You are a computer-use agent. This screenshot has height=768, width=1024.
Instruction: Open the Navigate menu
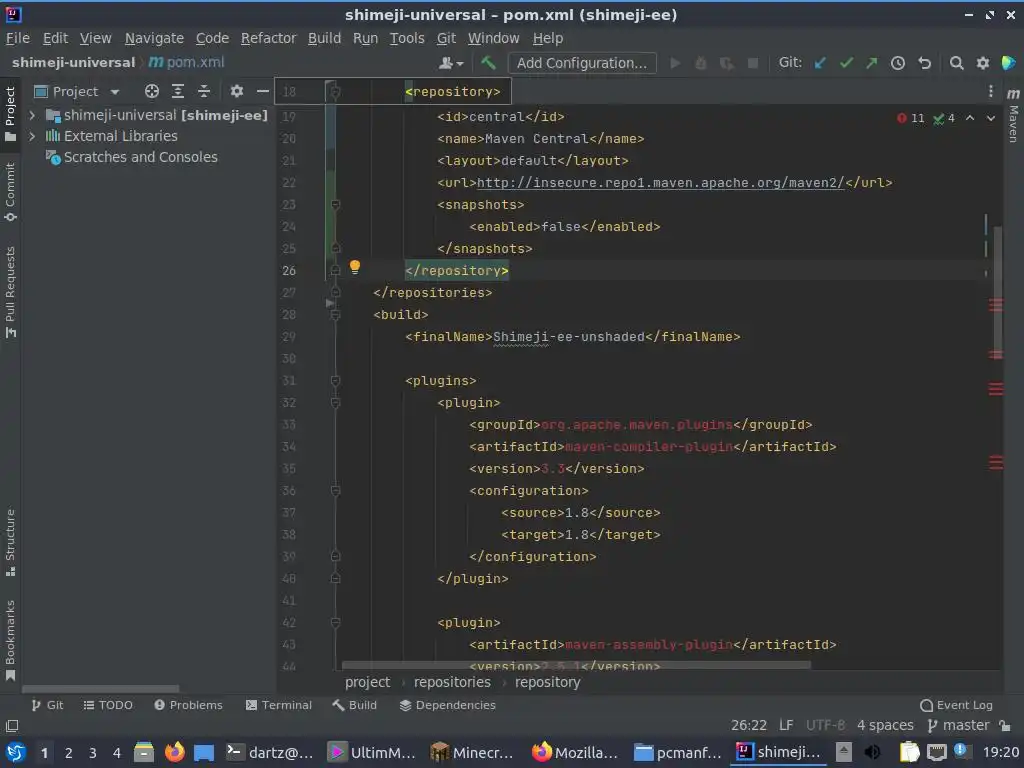[x=154, y=39]
